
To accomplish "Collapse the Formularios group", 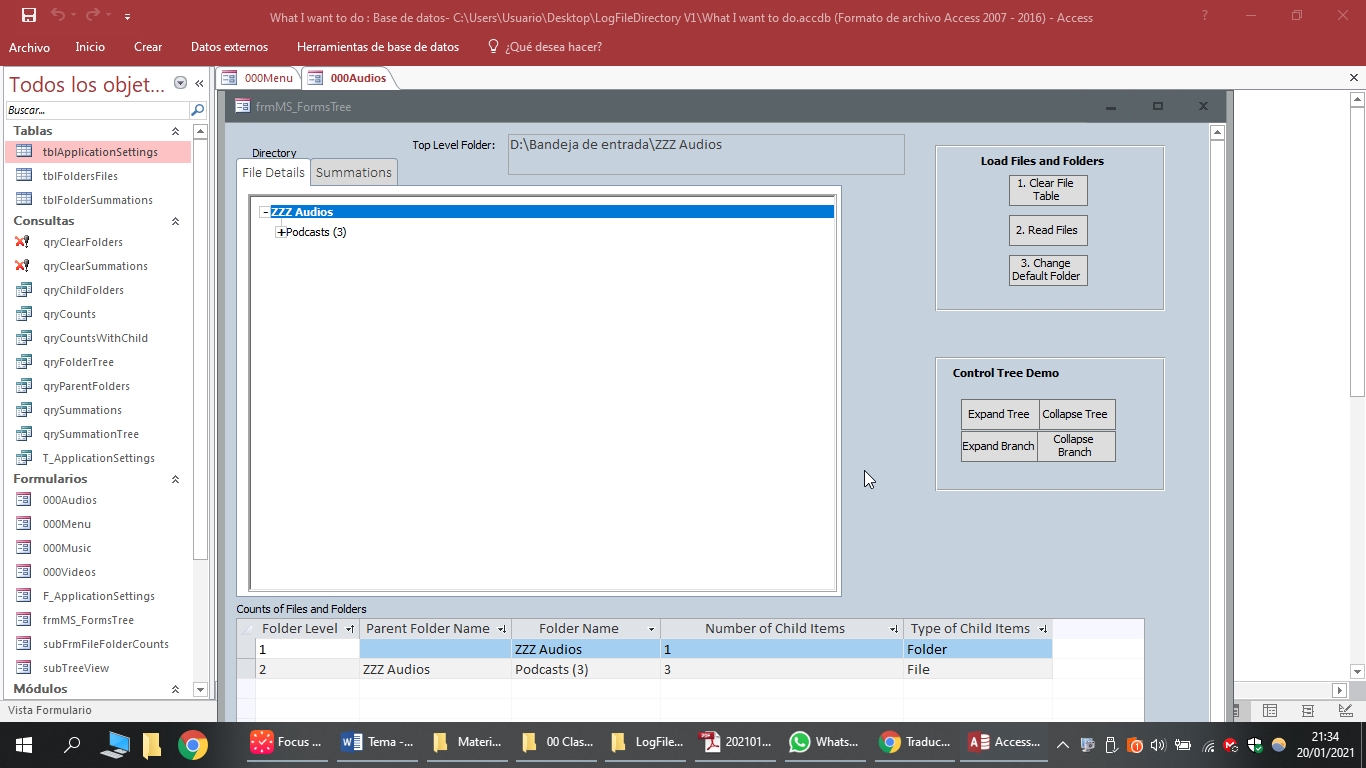I will coord(175,479).
